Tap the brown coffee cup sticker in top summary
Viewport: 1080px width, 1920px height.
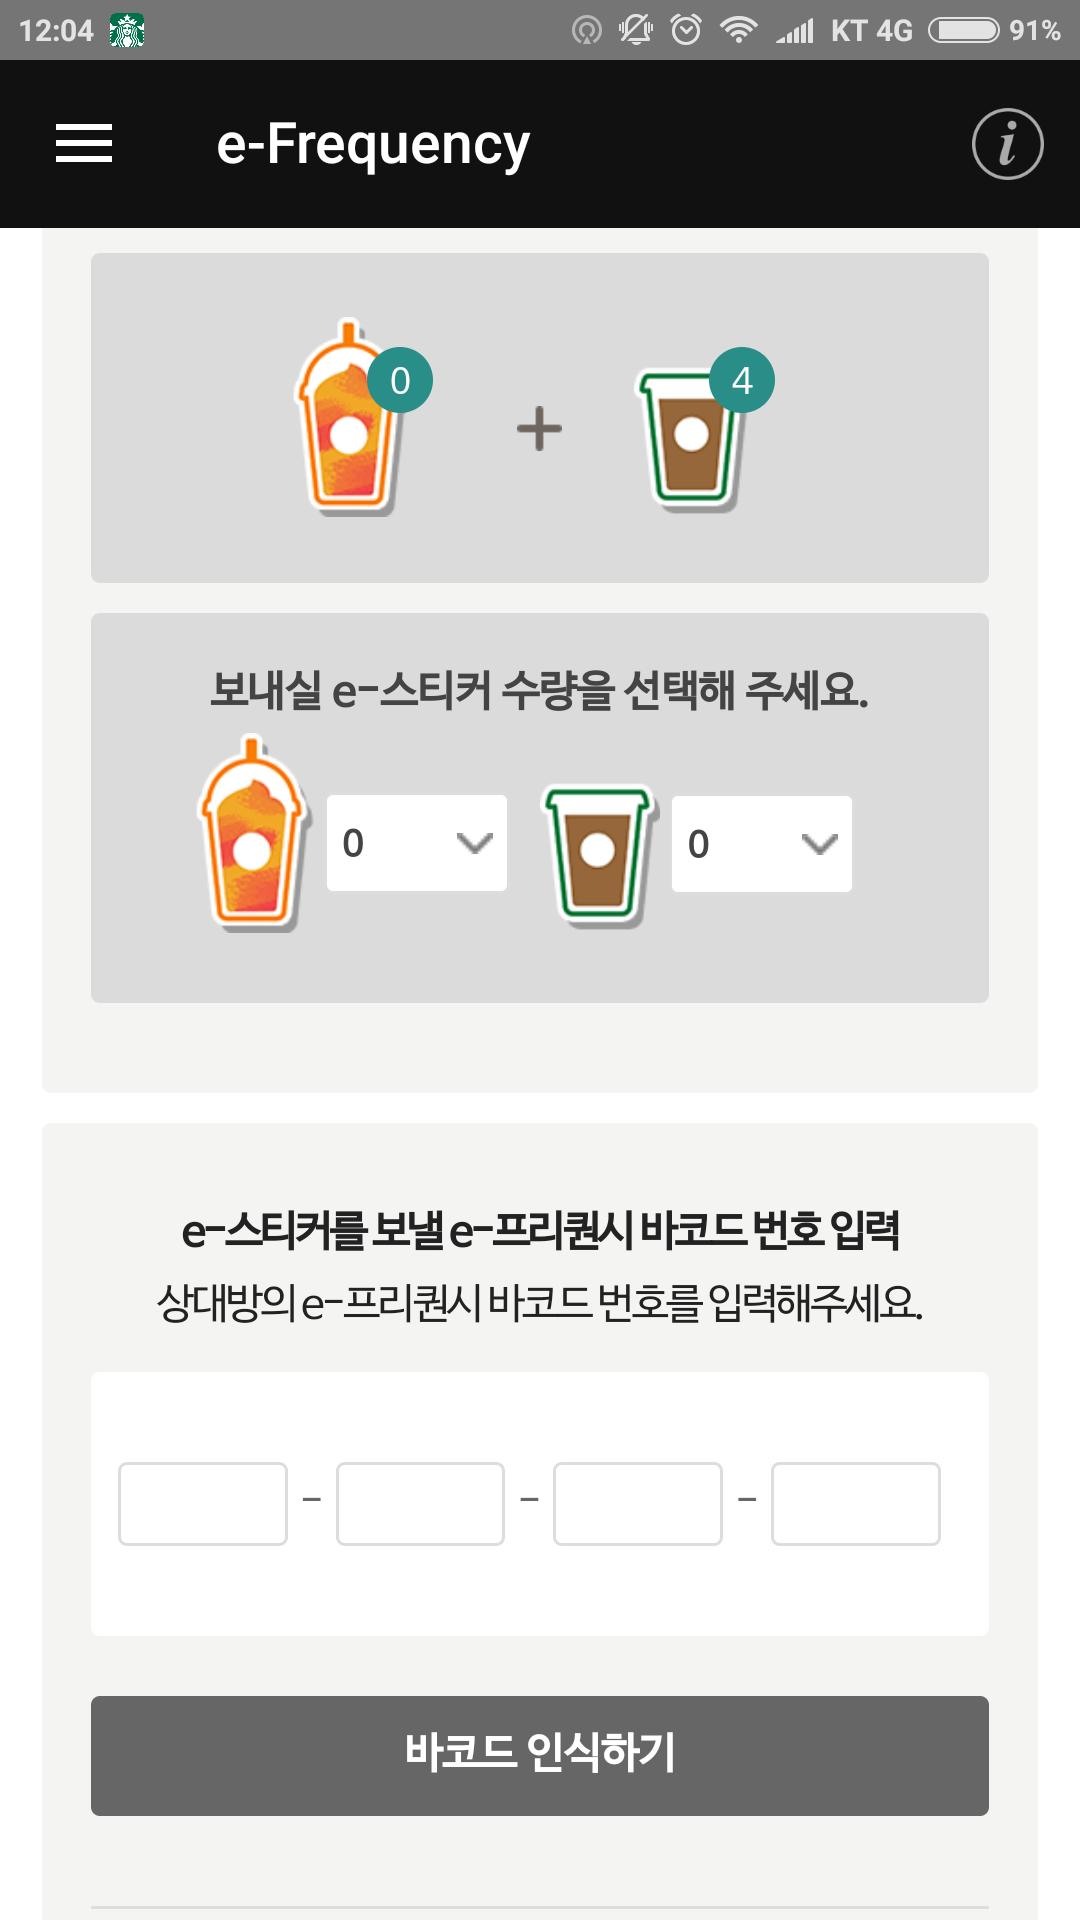(690, 440)
